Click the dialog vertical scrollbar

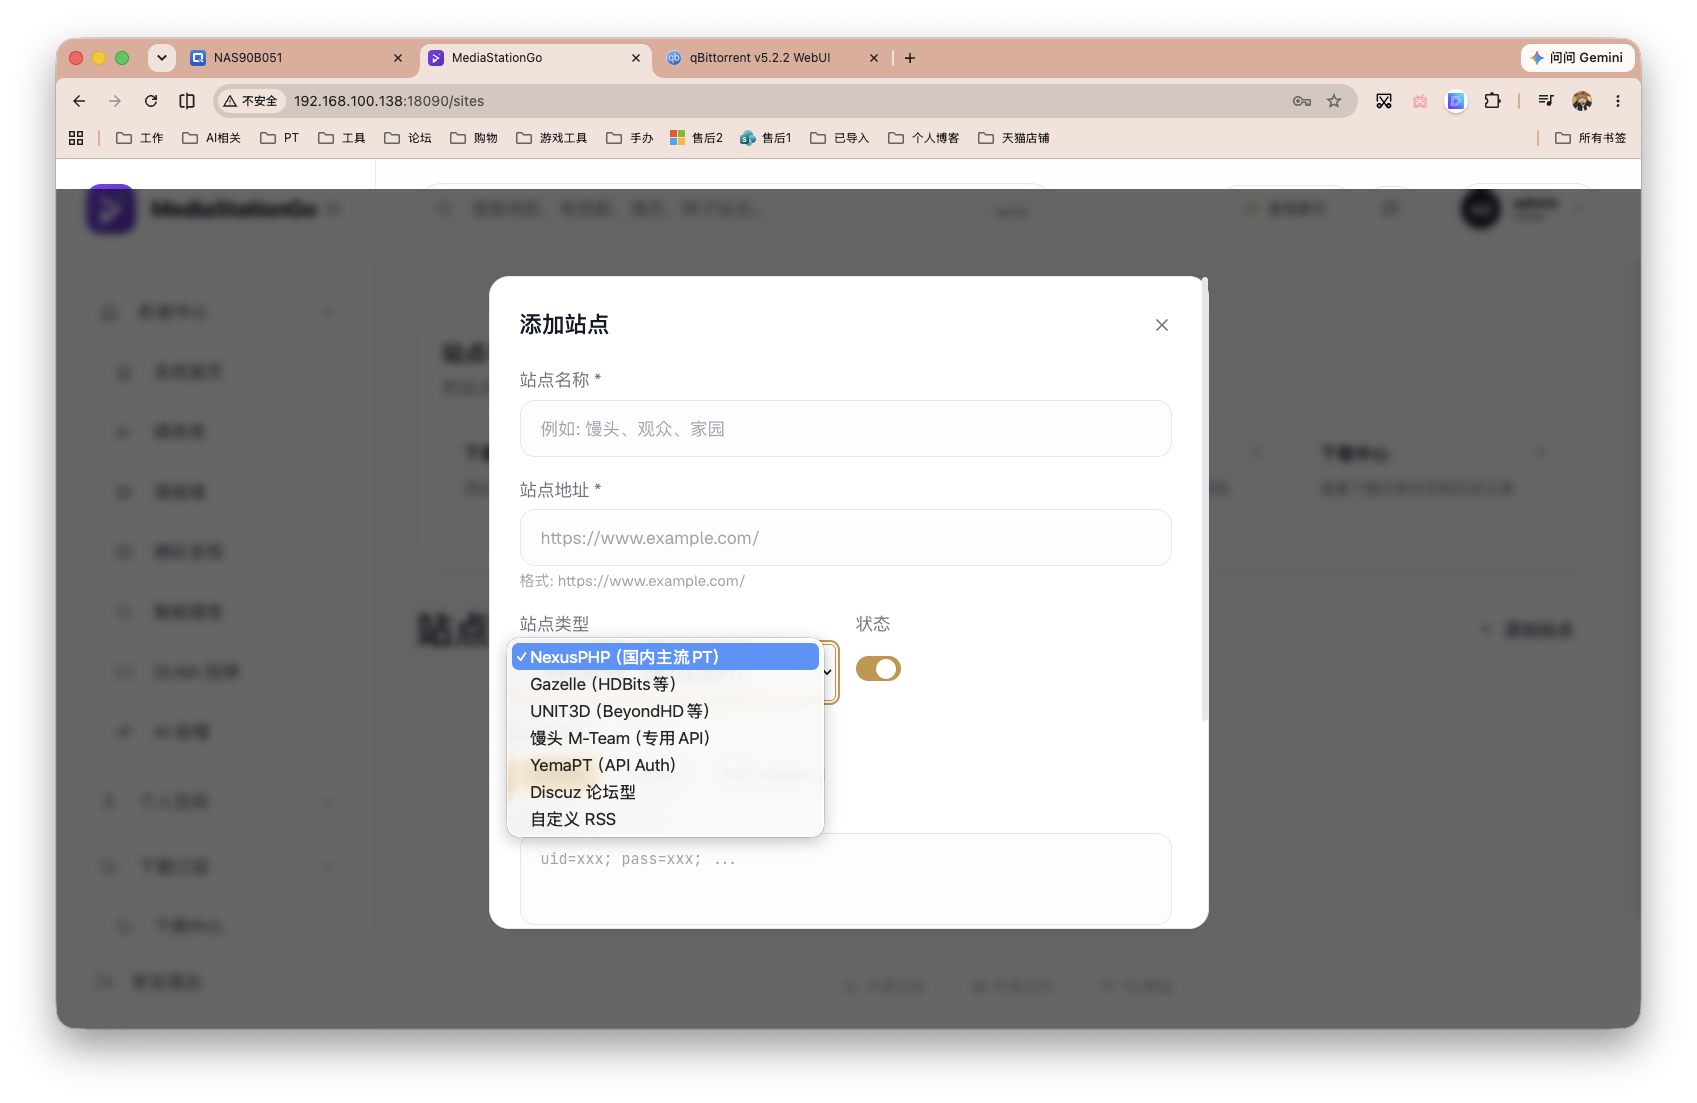point(1205,500)
